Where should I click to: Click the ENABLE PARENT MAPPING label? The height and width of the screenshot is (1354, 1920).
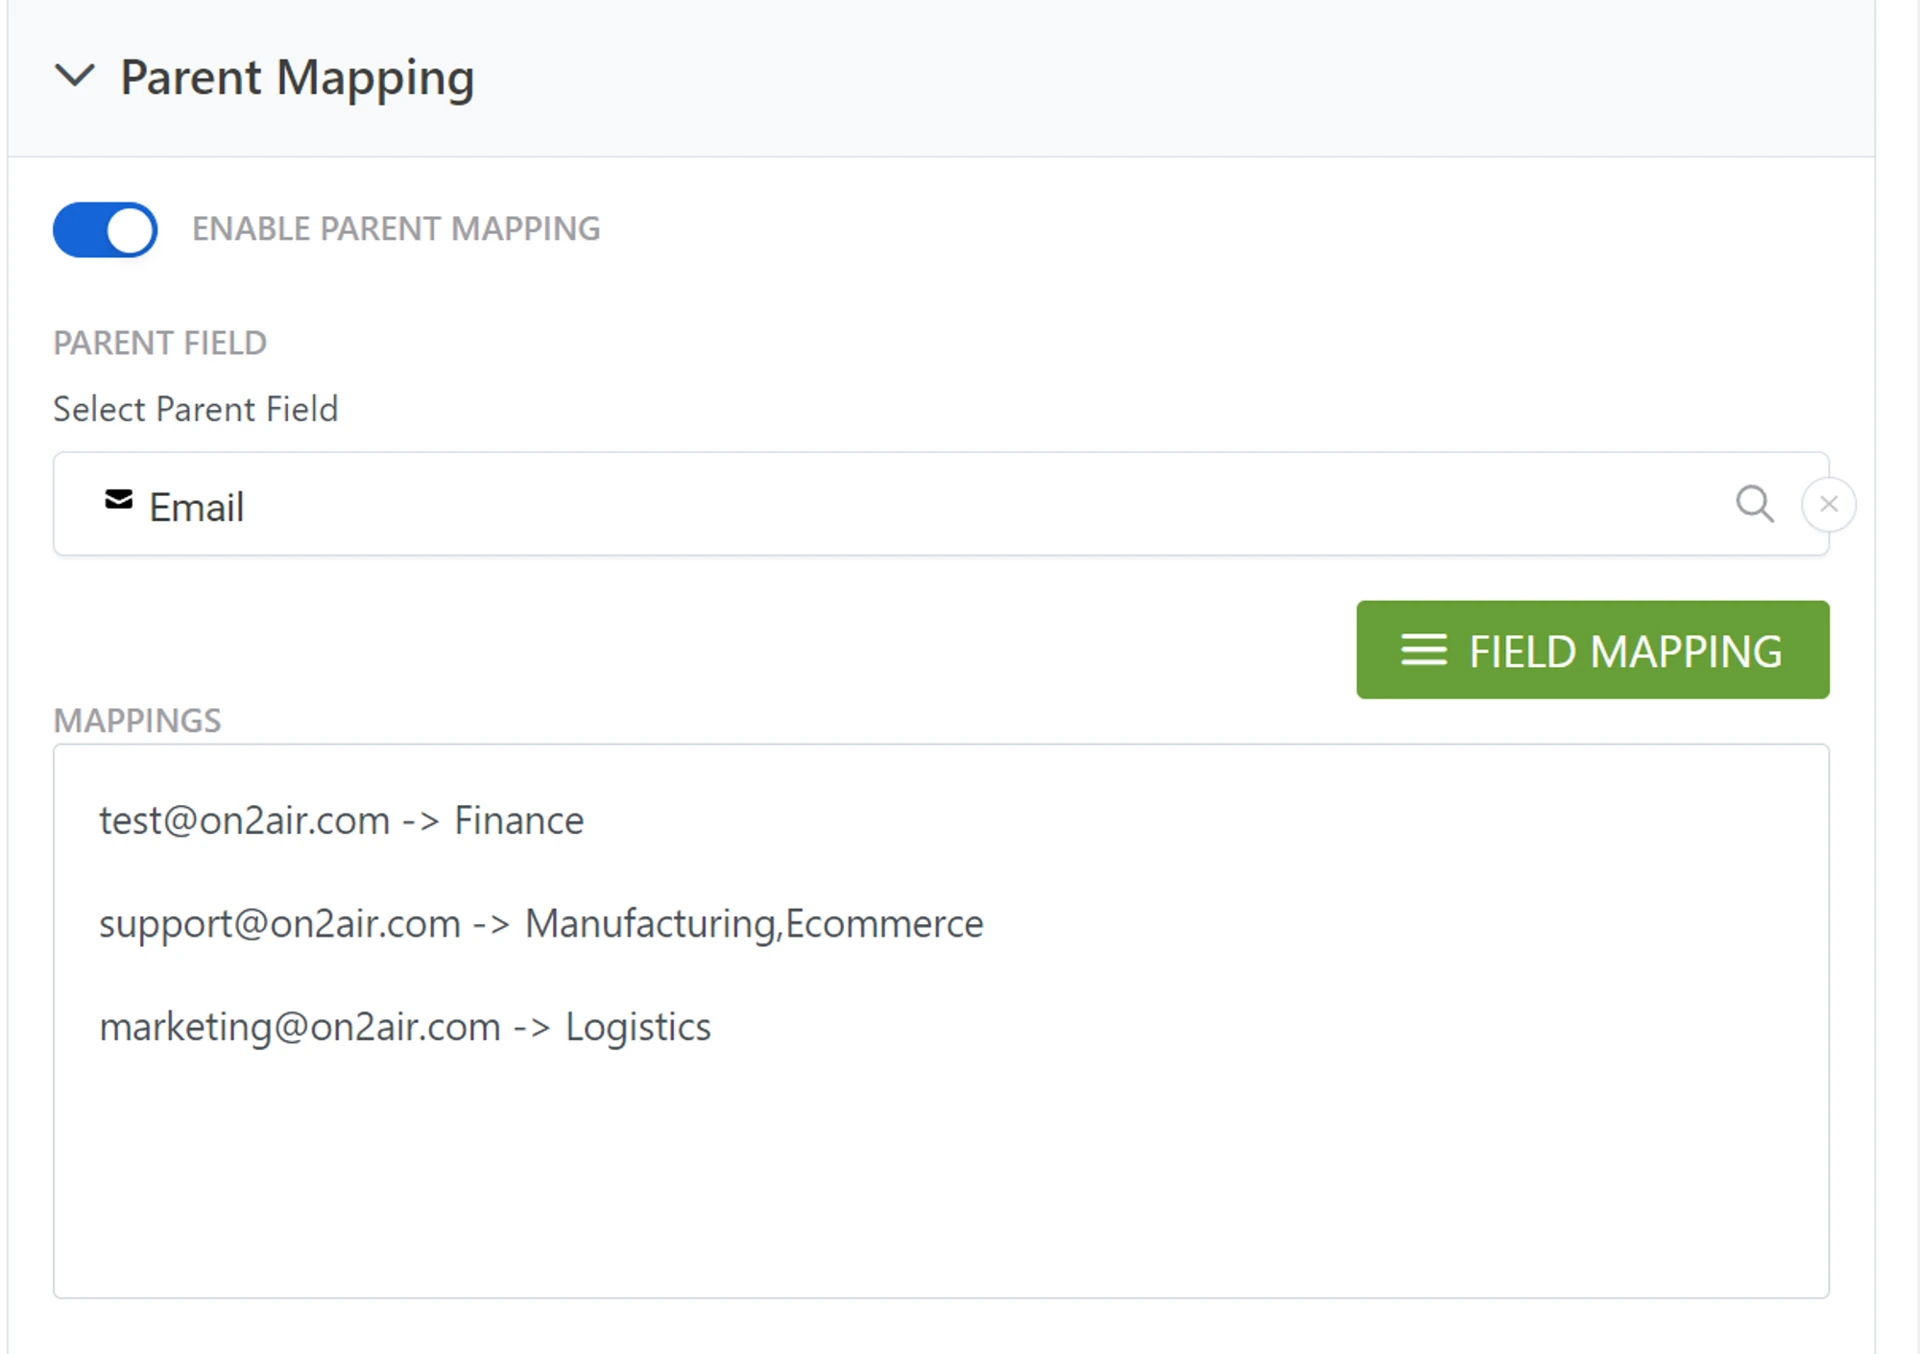point(396,229)
